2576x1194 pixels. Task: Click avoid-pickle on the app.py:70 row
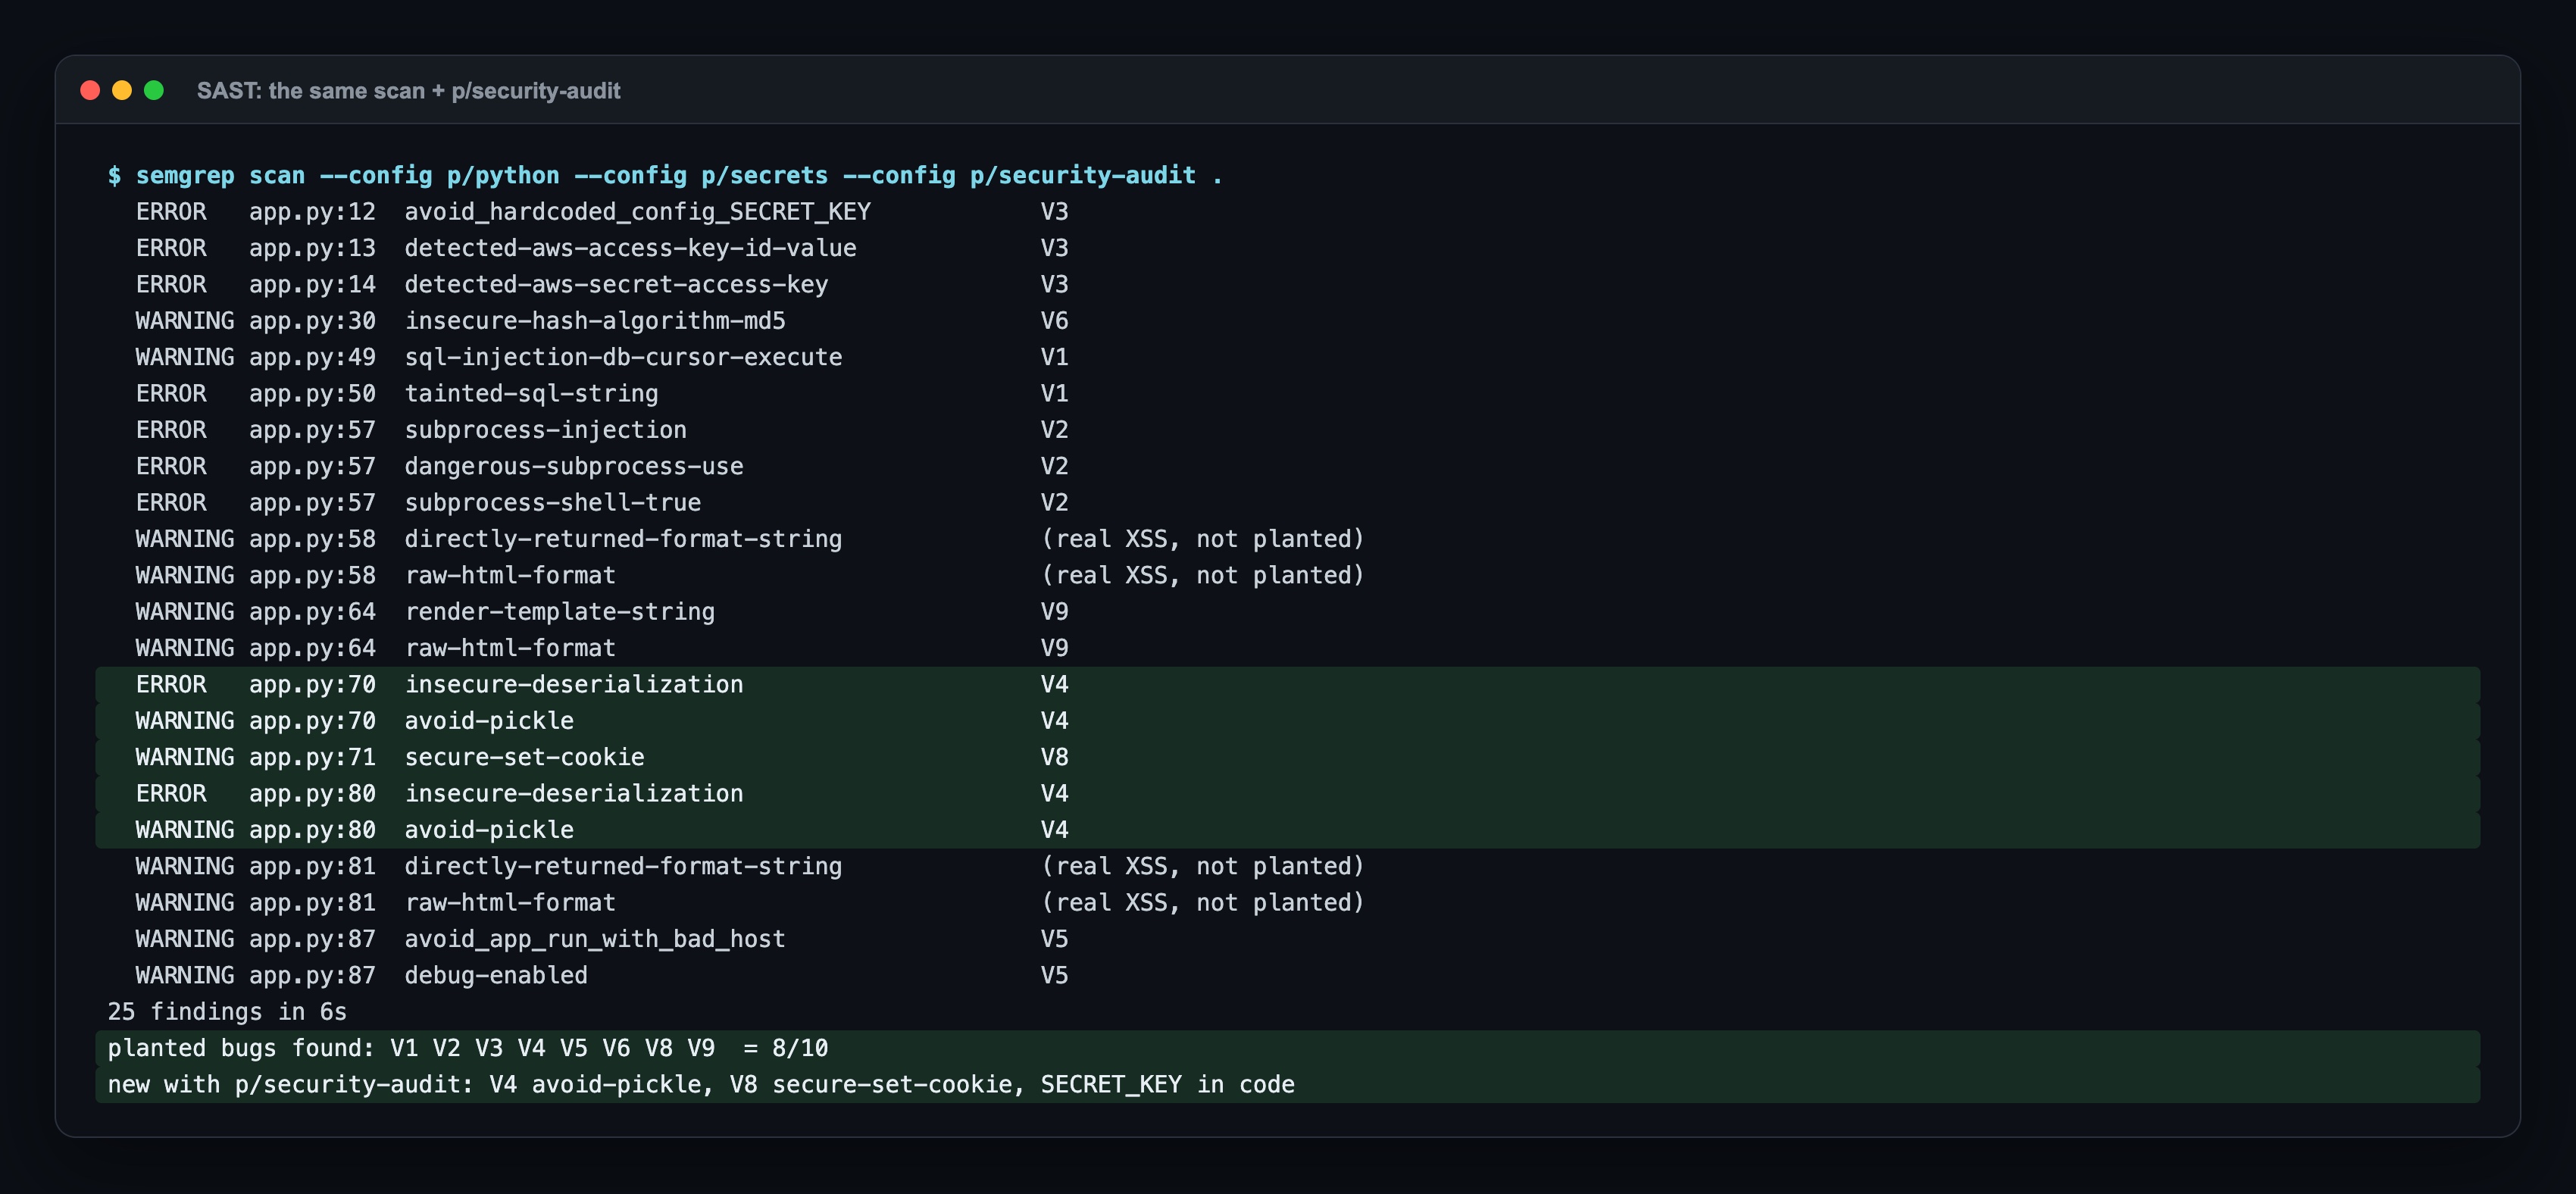point(489,721)
